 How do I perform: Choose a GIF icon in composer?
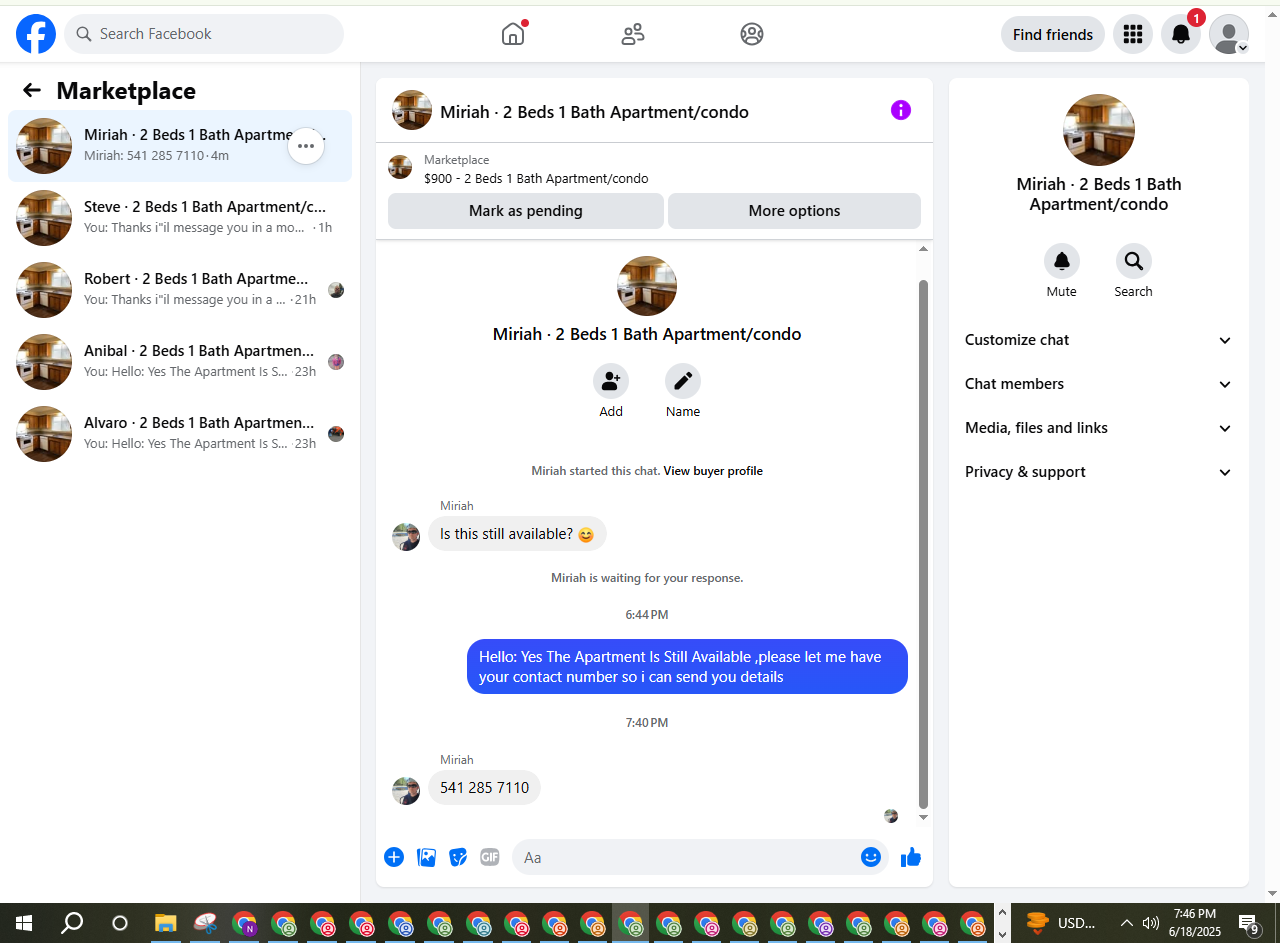(x=490, y=857)
